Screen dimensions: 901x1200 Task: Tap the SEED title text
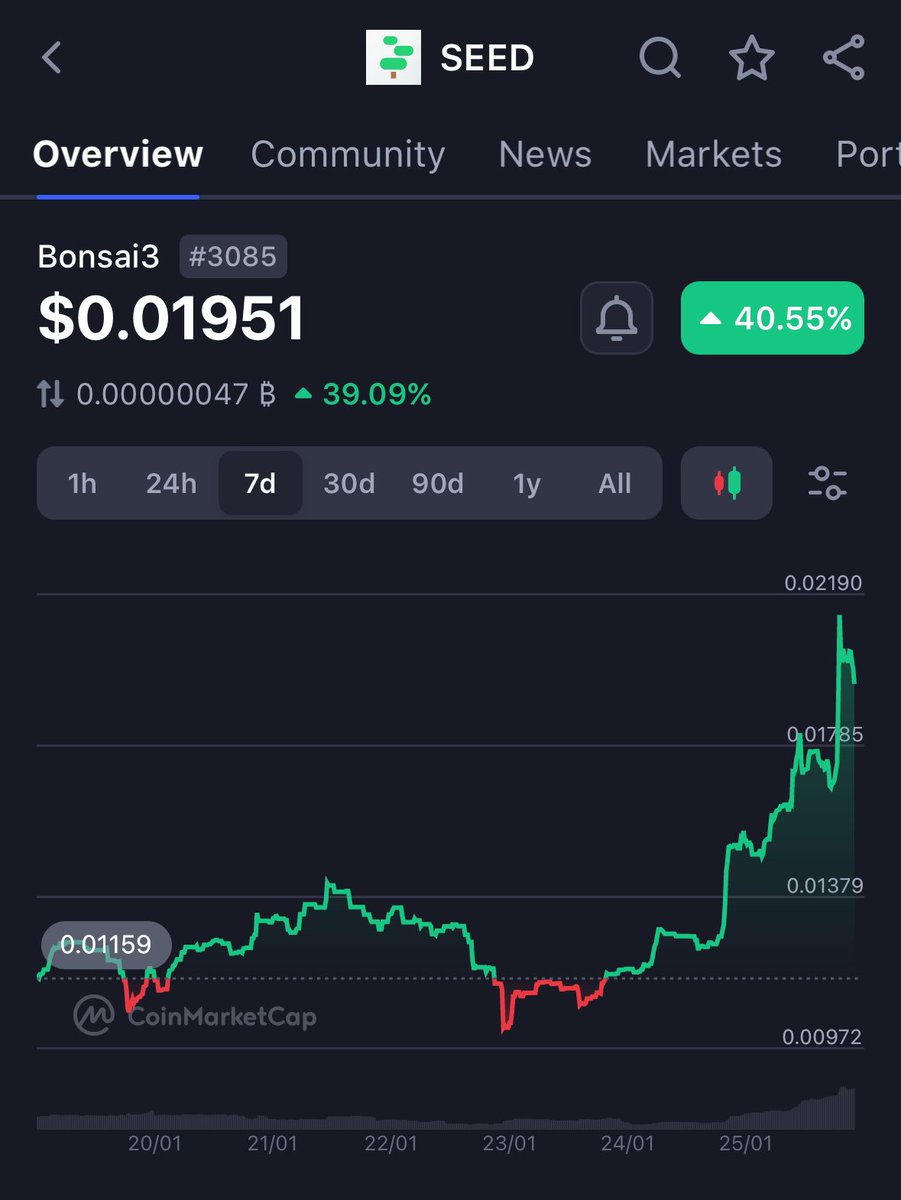click(x=487, y=58)
